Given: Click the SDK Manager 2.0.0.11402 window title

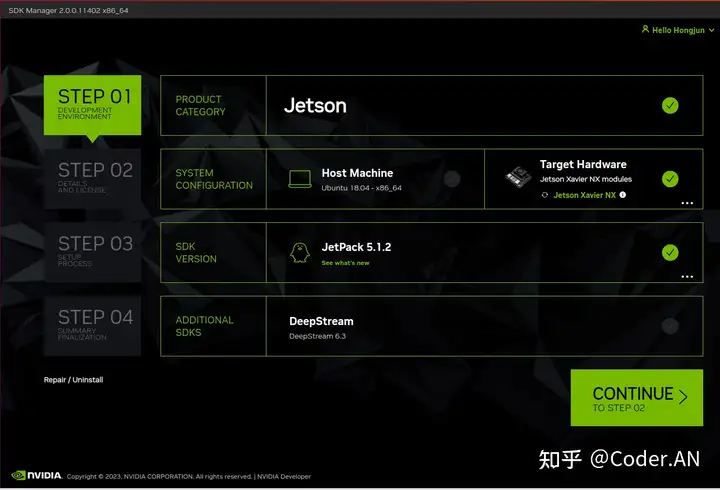Looking at the screenshot, I should pyautogui.click(x=68, y=10).
